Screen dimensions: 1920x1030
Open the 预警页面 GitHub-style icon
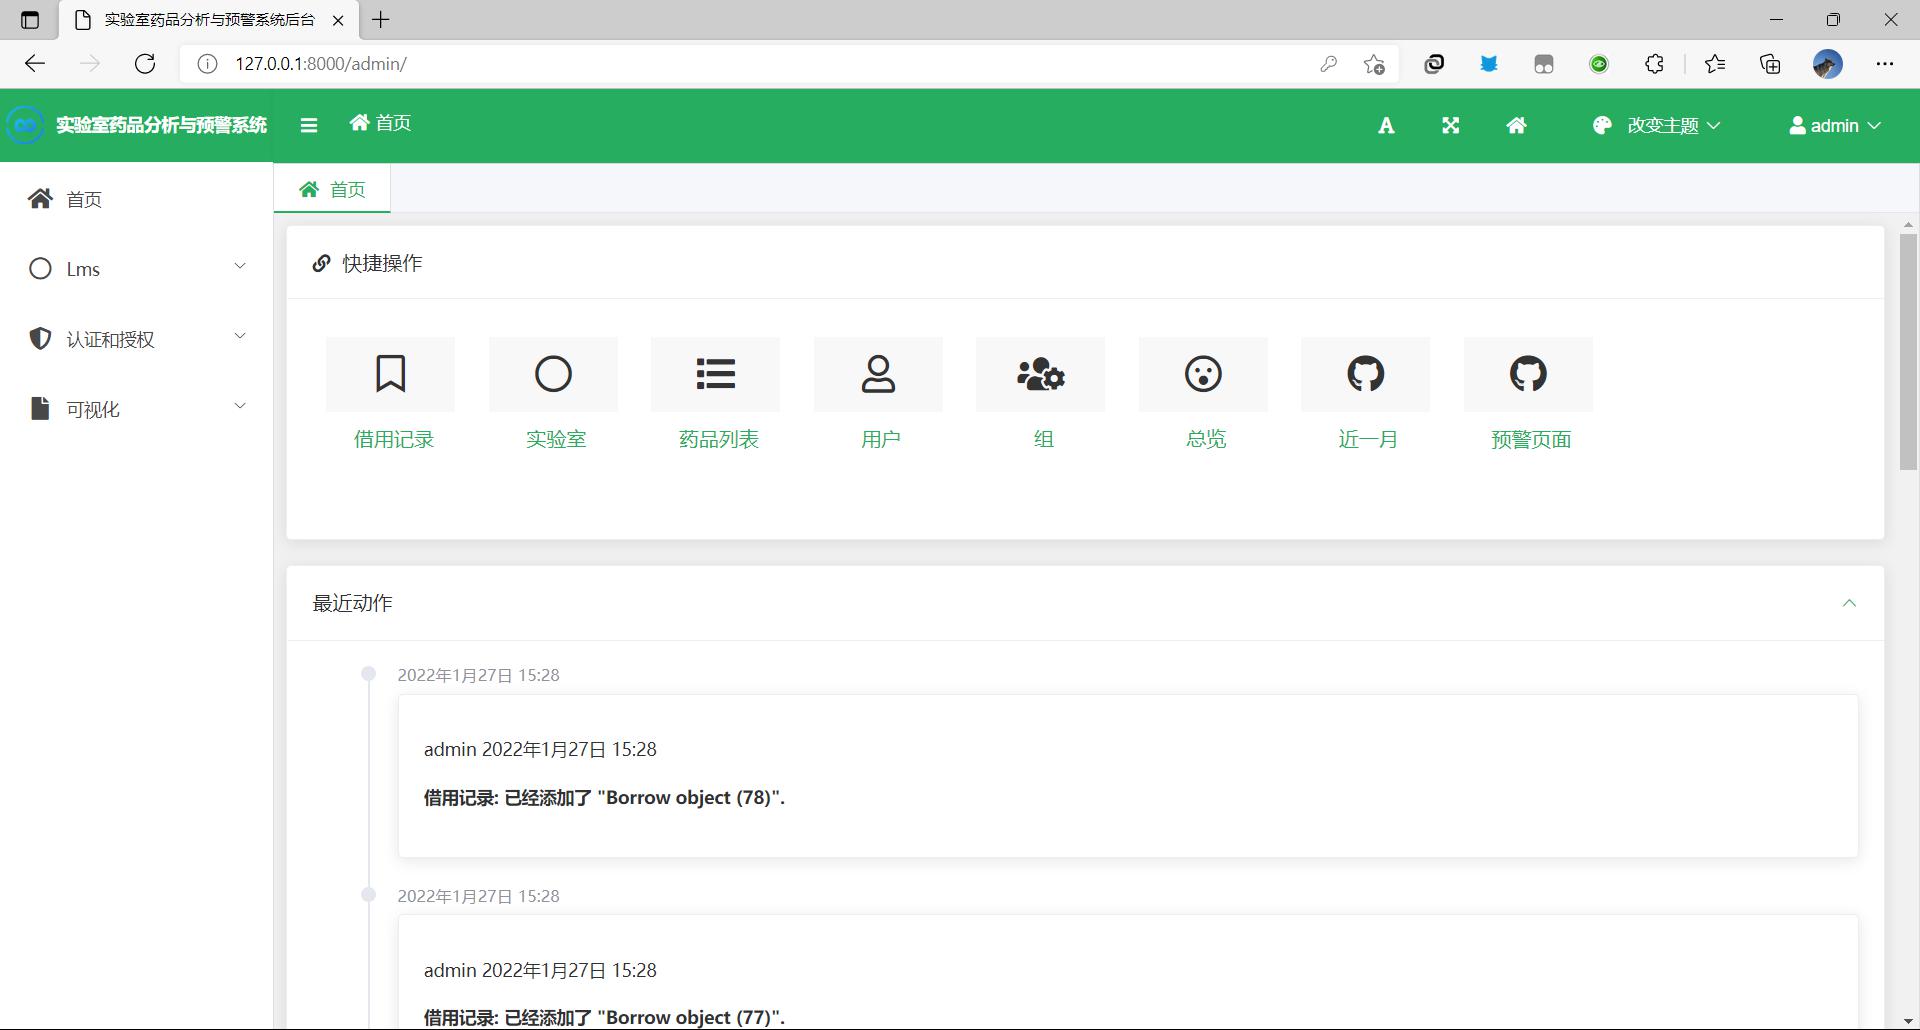point(1528,374)
